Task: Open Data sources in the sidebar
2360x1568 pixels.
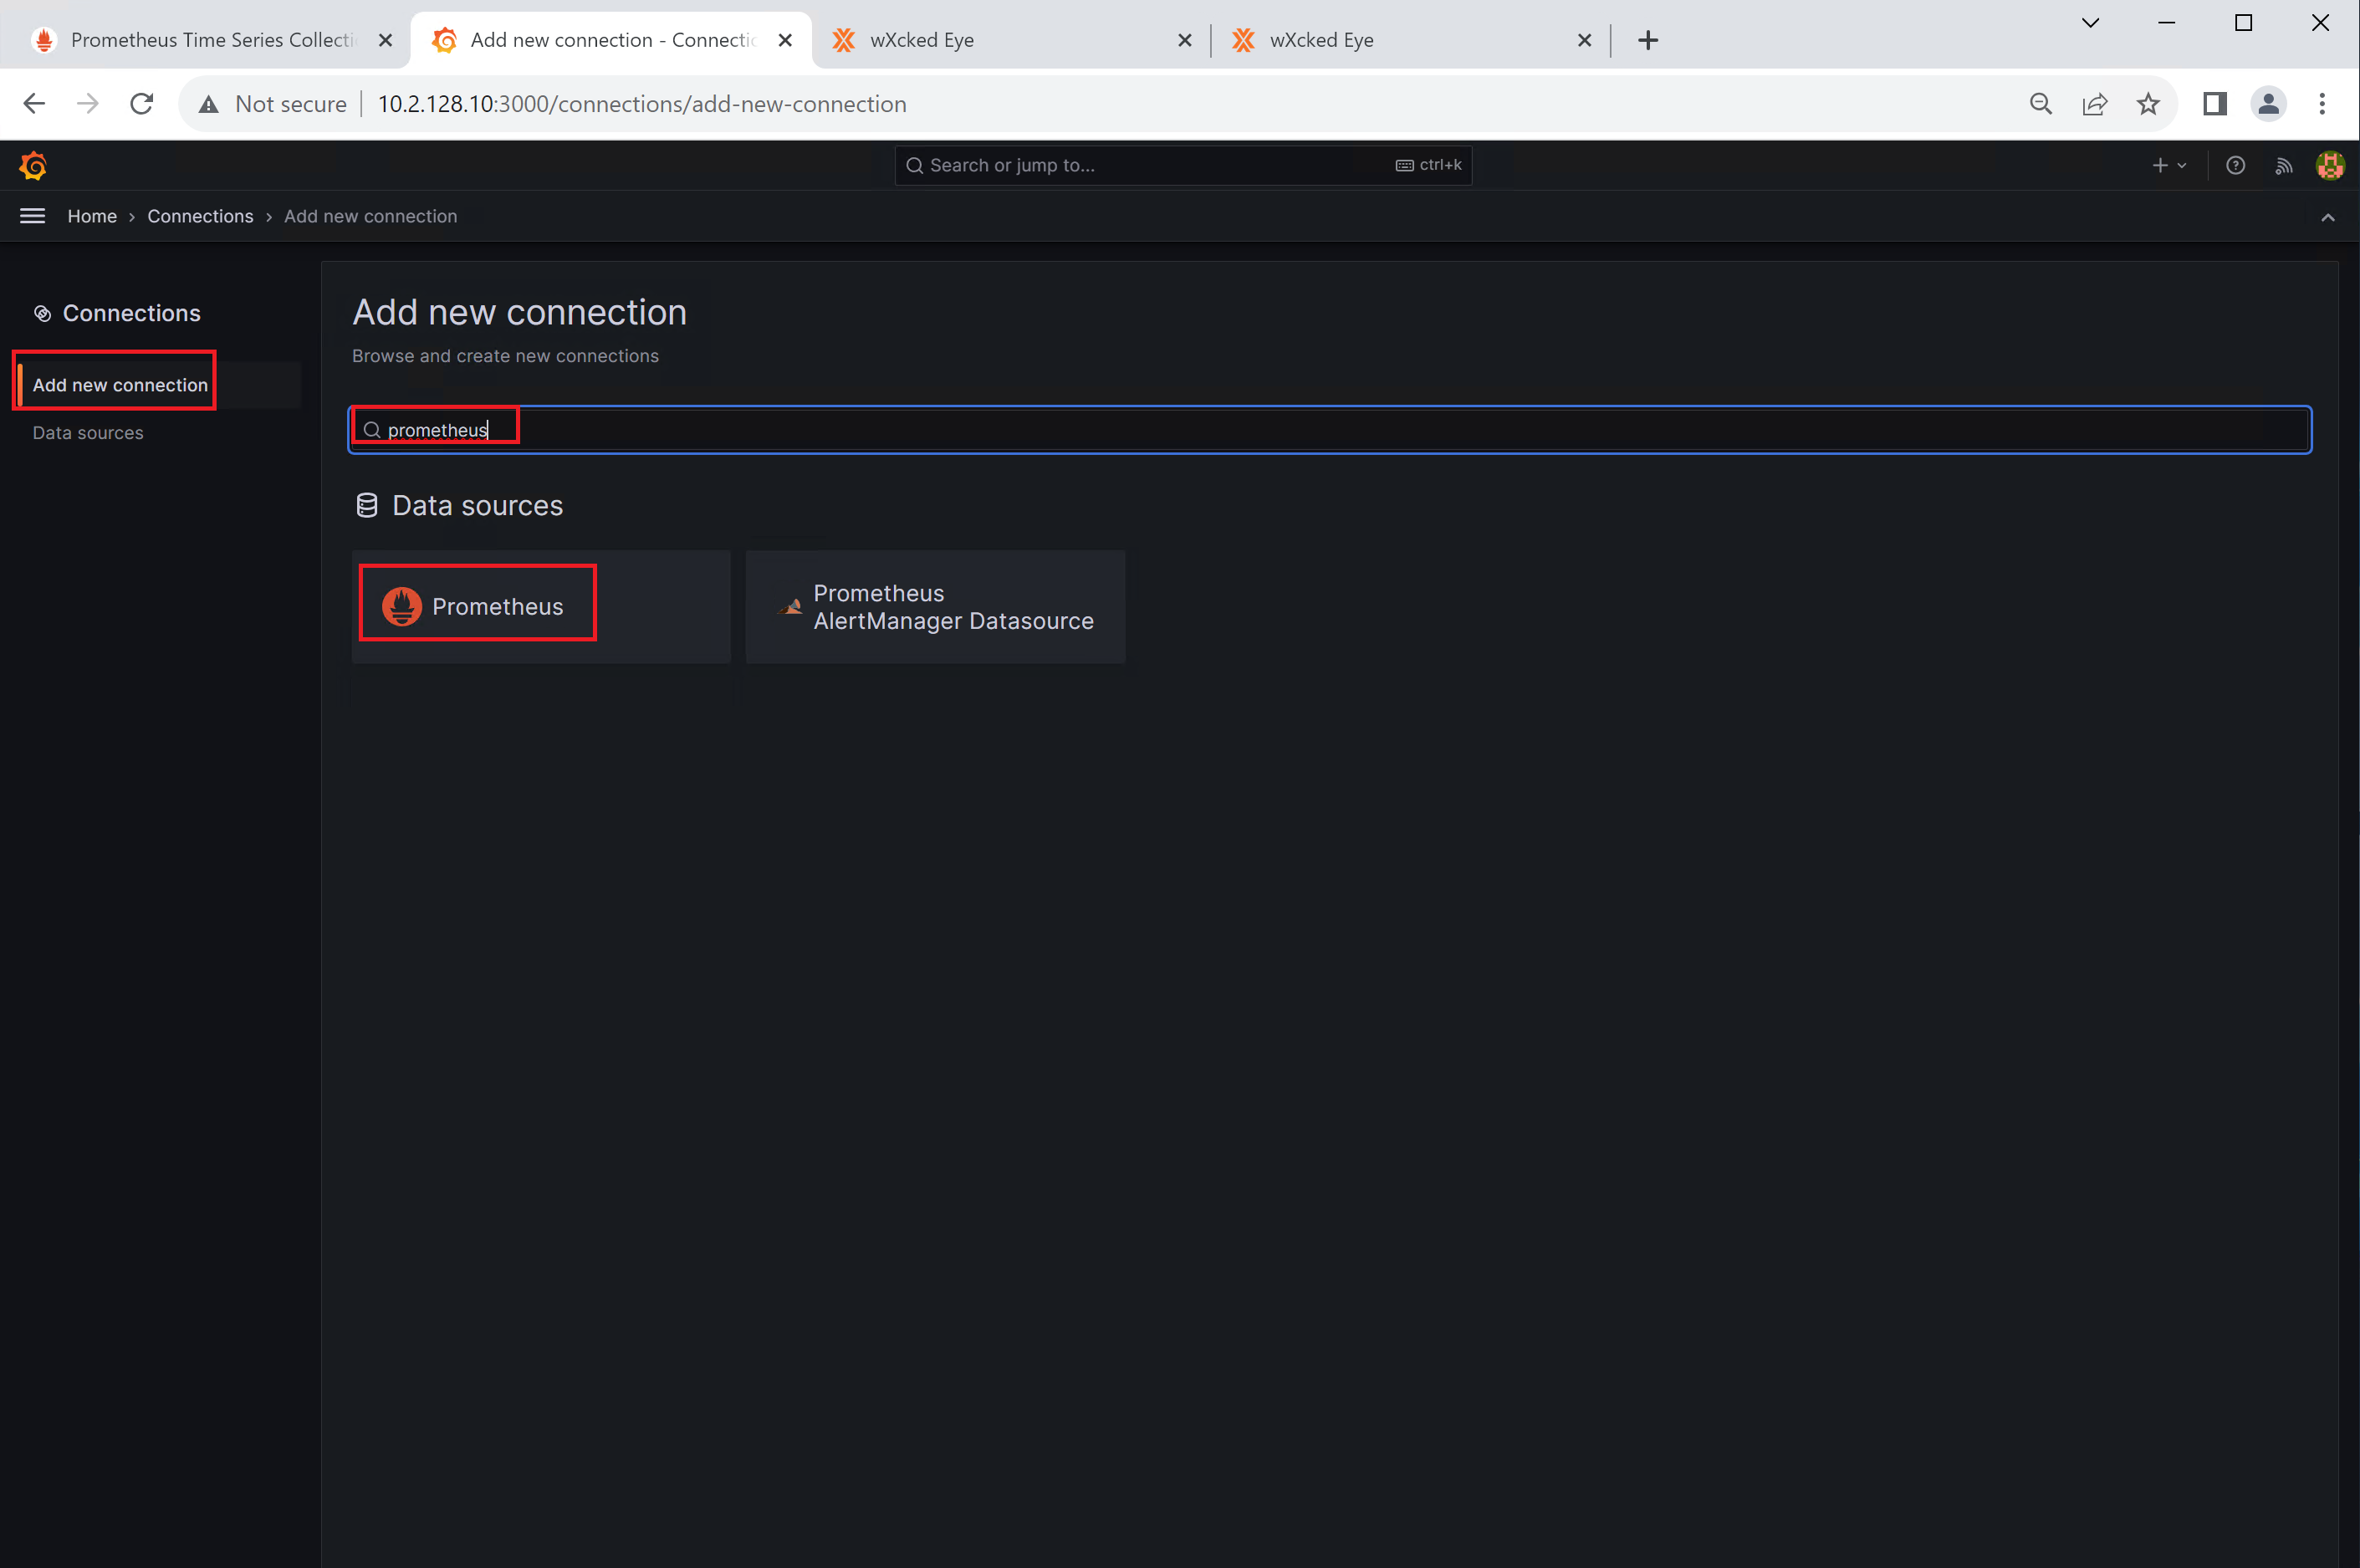Action: [x=88, y=433]
